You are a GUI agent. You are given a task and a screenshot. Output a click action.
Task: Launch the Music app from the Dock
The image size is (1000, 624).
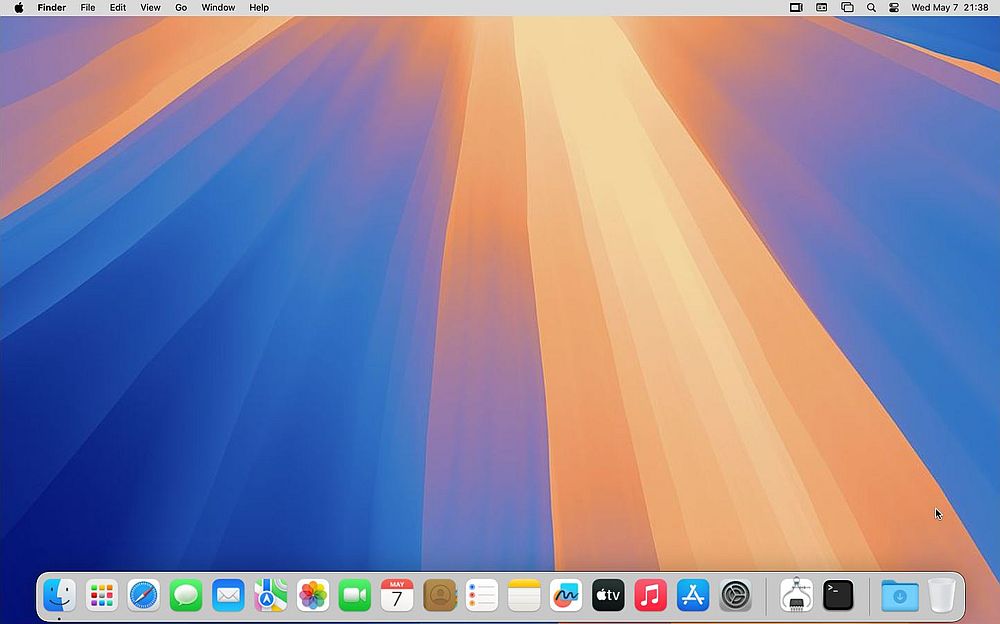[x=650, y=595]
